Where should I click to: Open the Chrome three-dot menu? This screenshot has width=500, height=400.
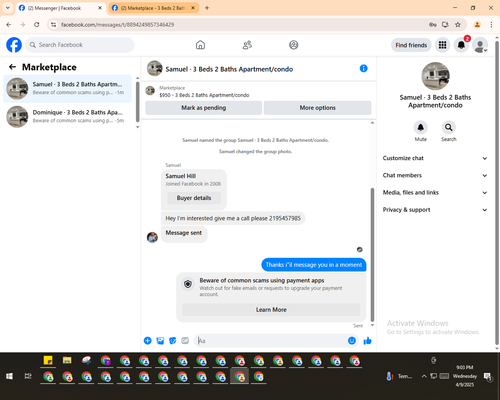tap(491, 25)
